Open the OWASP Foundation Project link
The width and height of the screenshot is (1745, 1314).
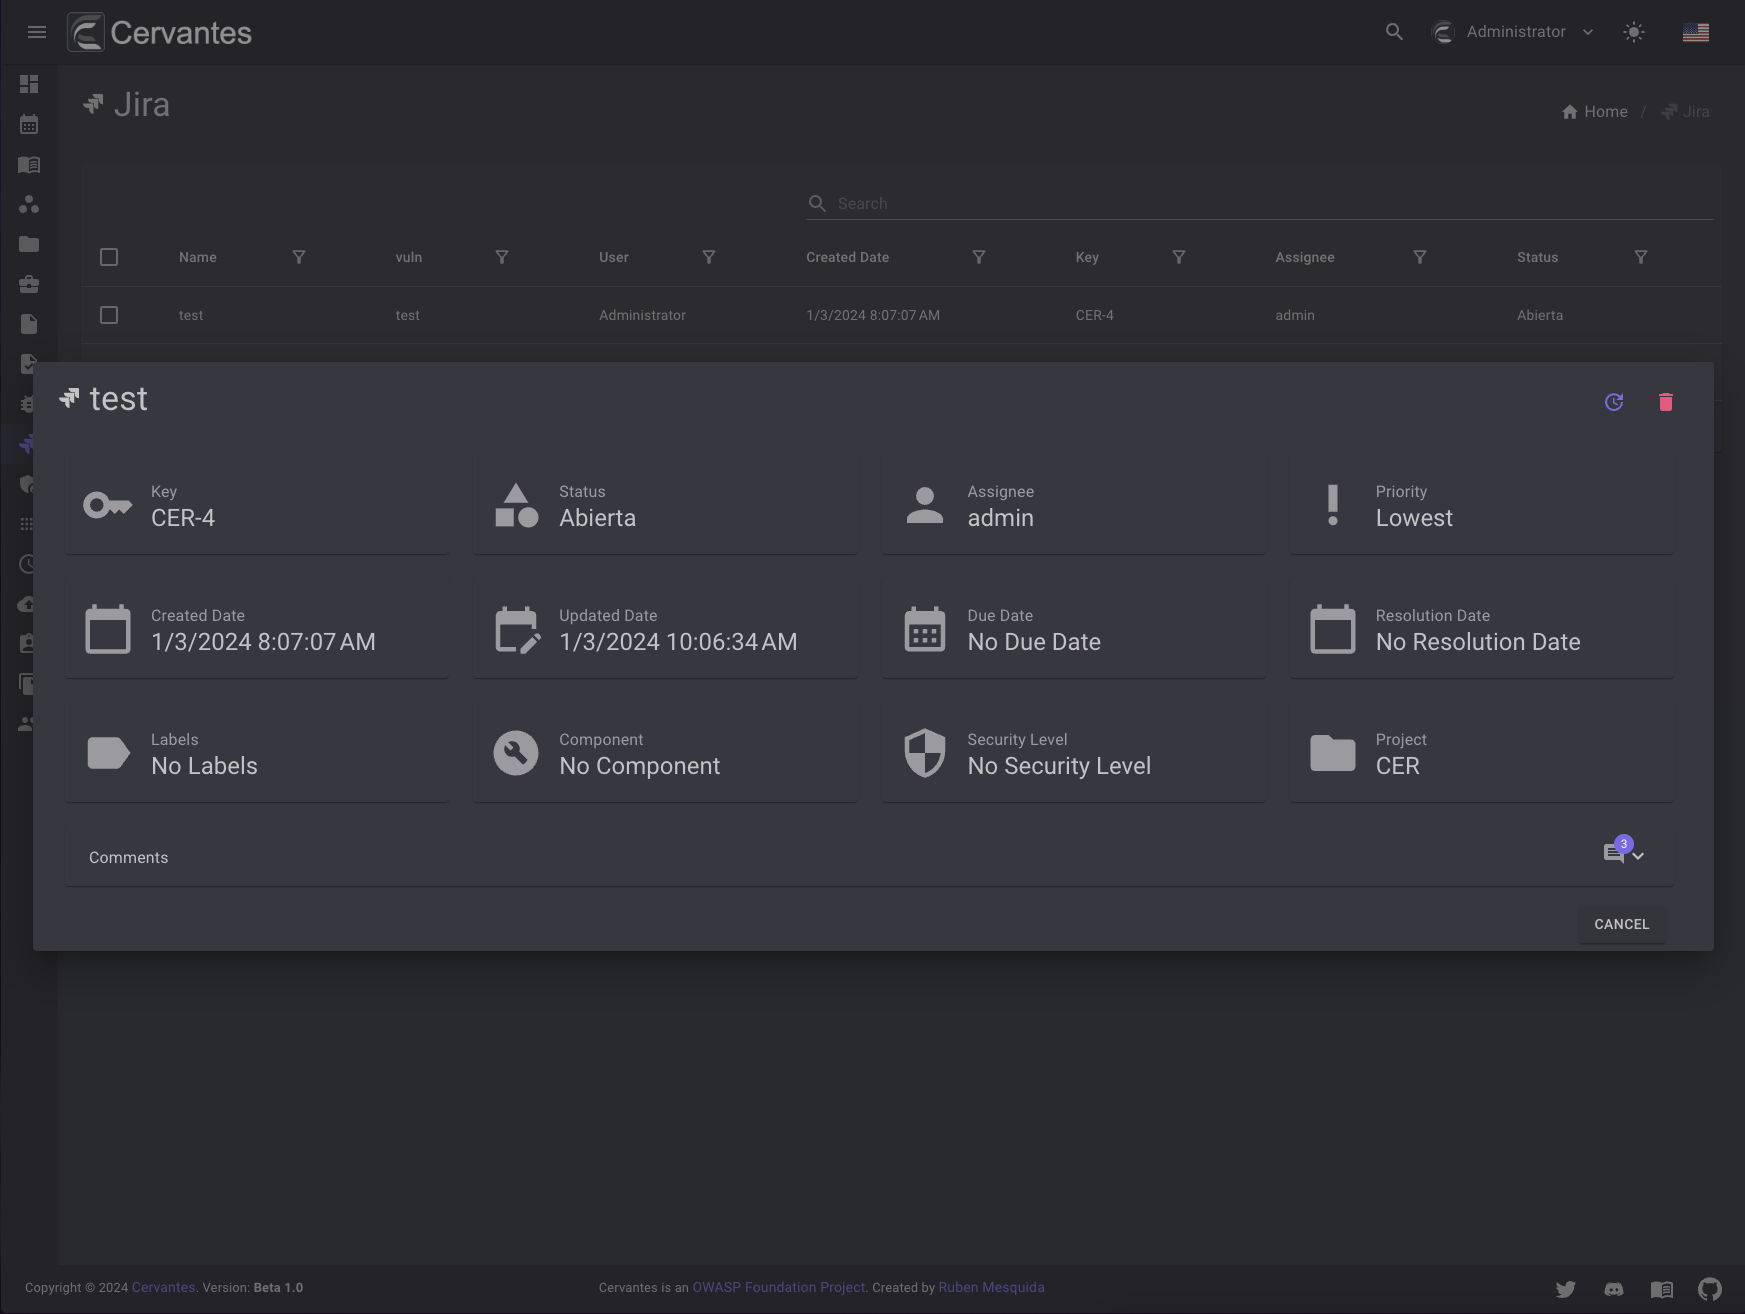click(x=779, y=1288)
